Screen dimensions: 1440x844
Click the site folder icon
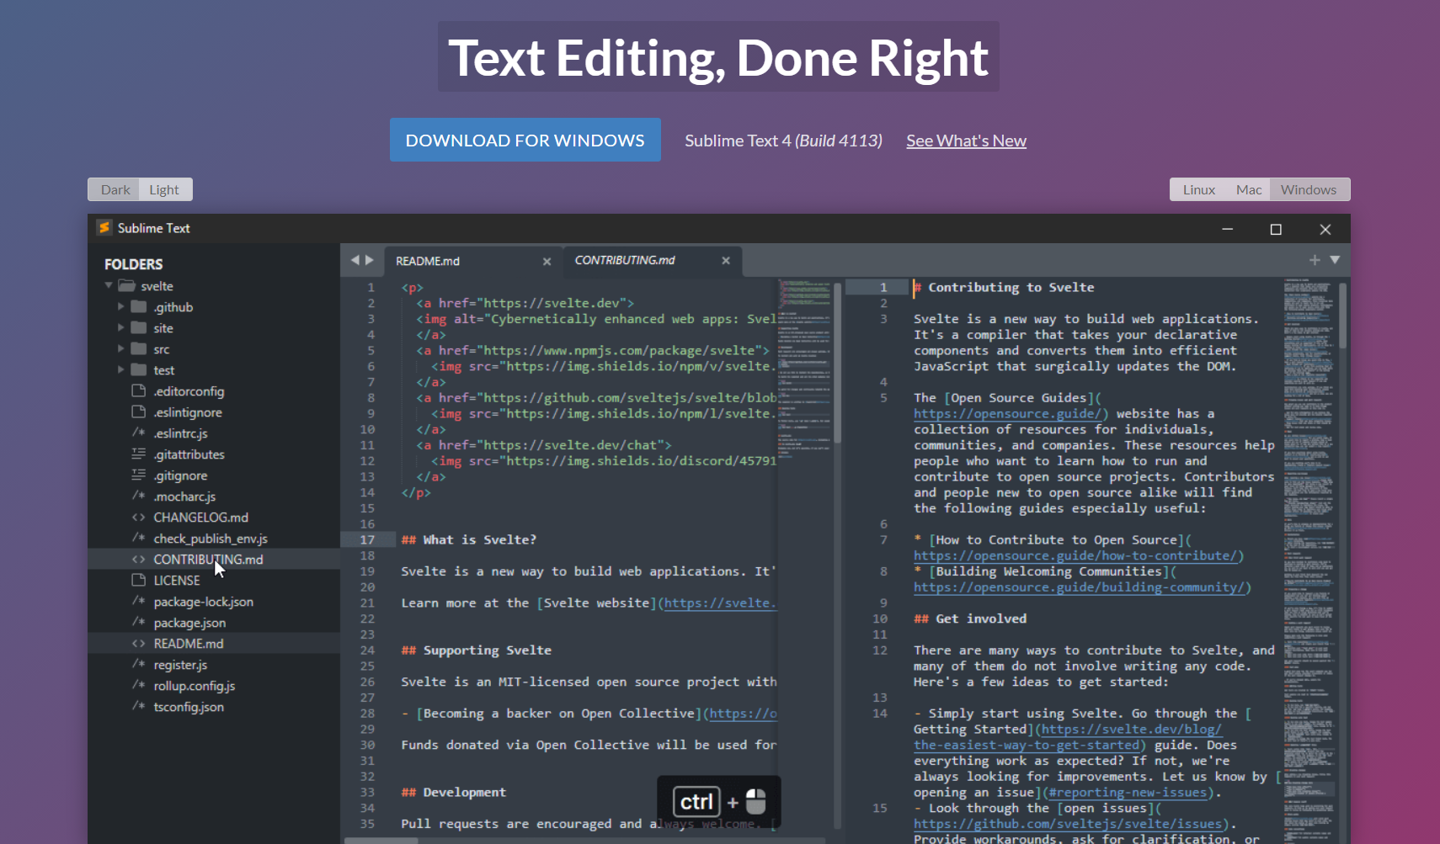coord(139,327)
